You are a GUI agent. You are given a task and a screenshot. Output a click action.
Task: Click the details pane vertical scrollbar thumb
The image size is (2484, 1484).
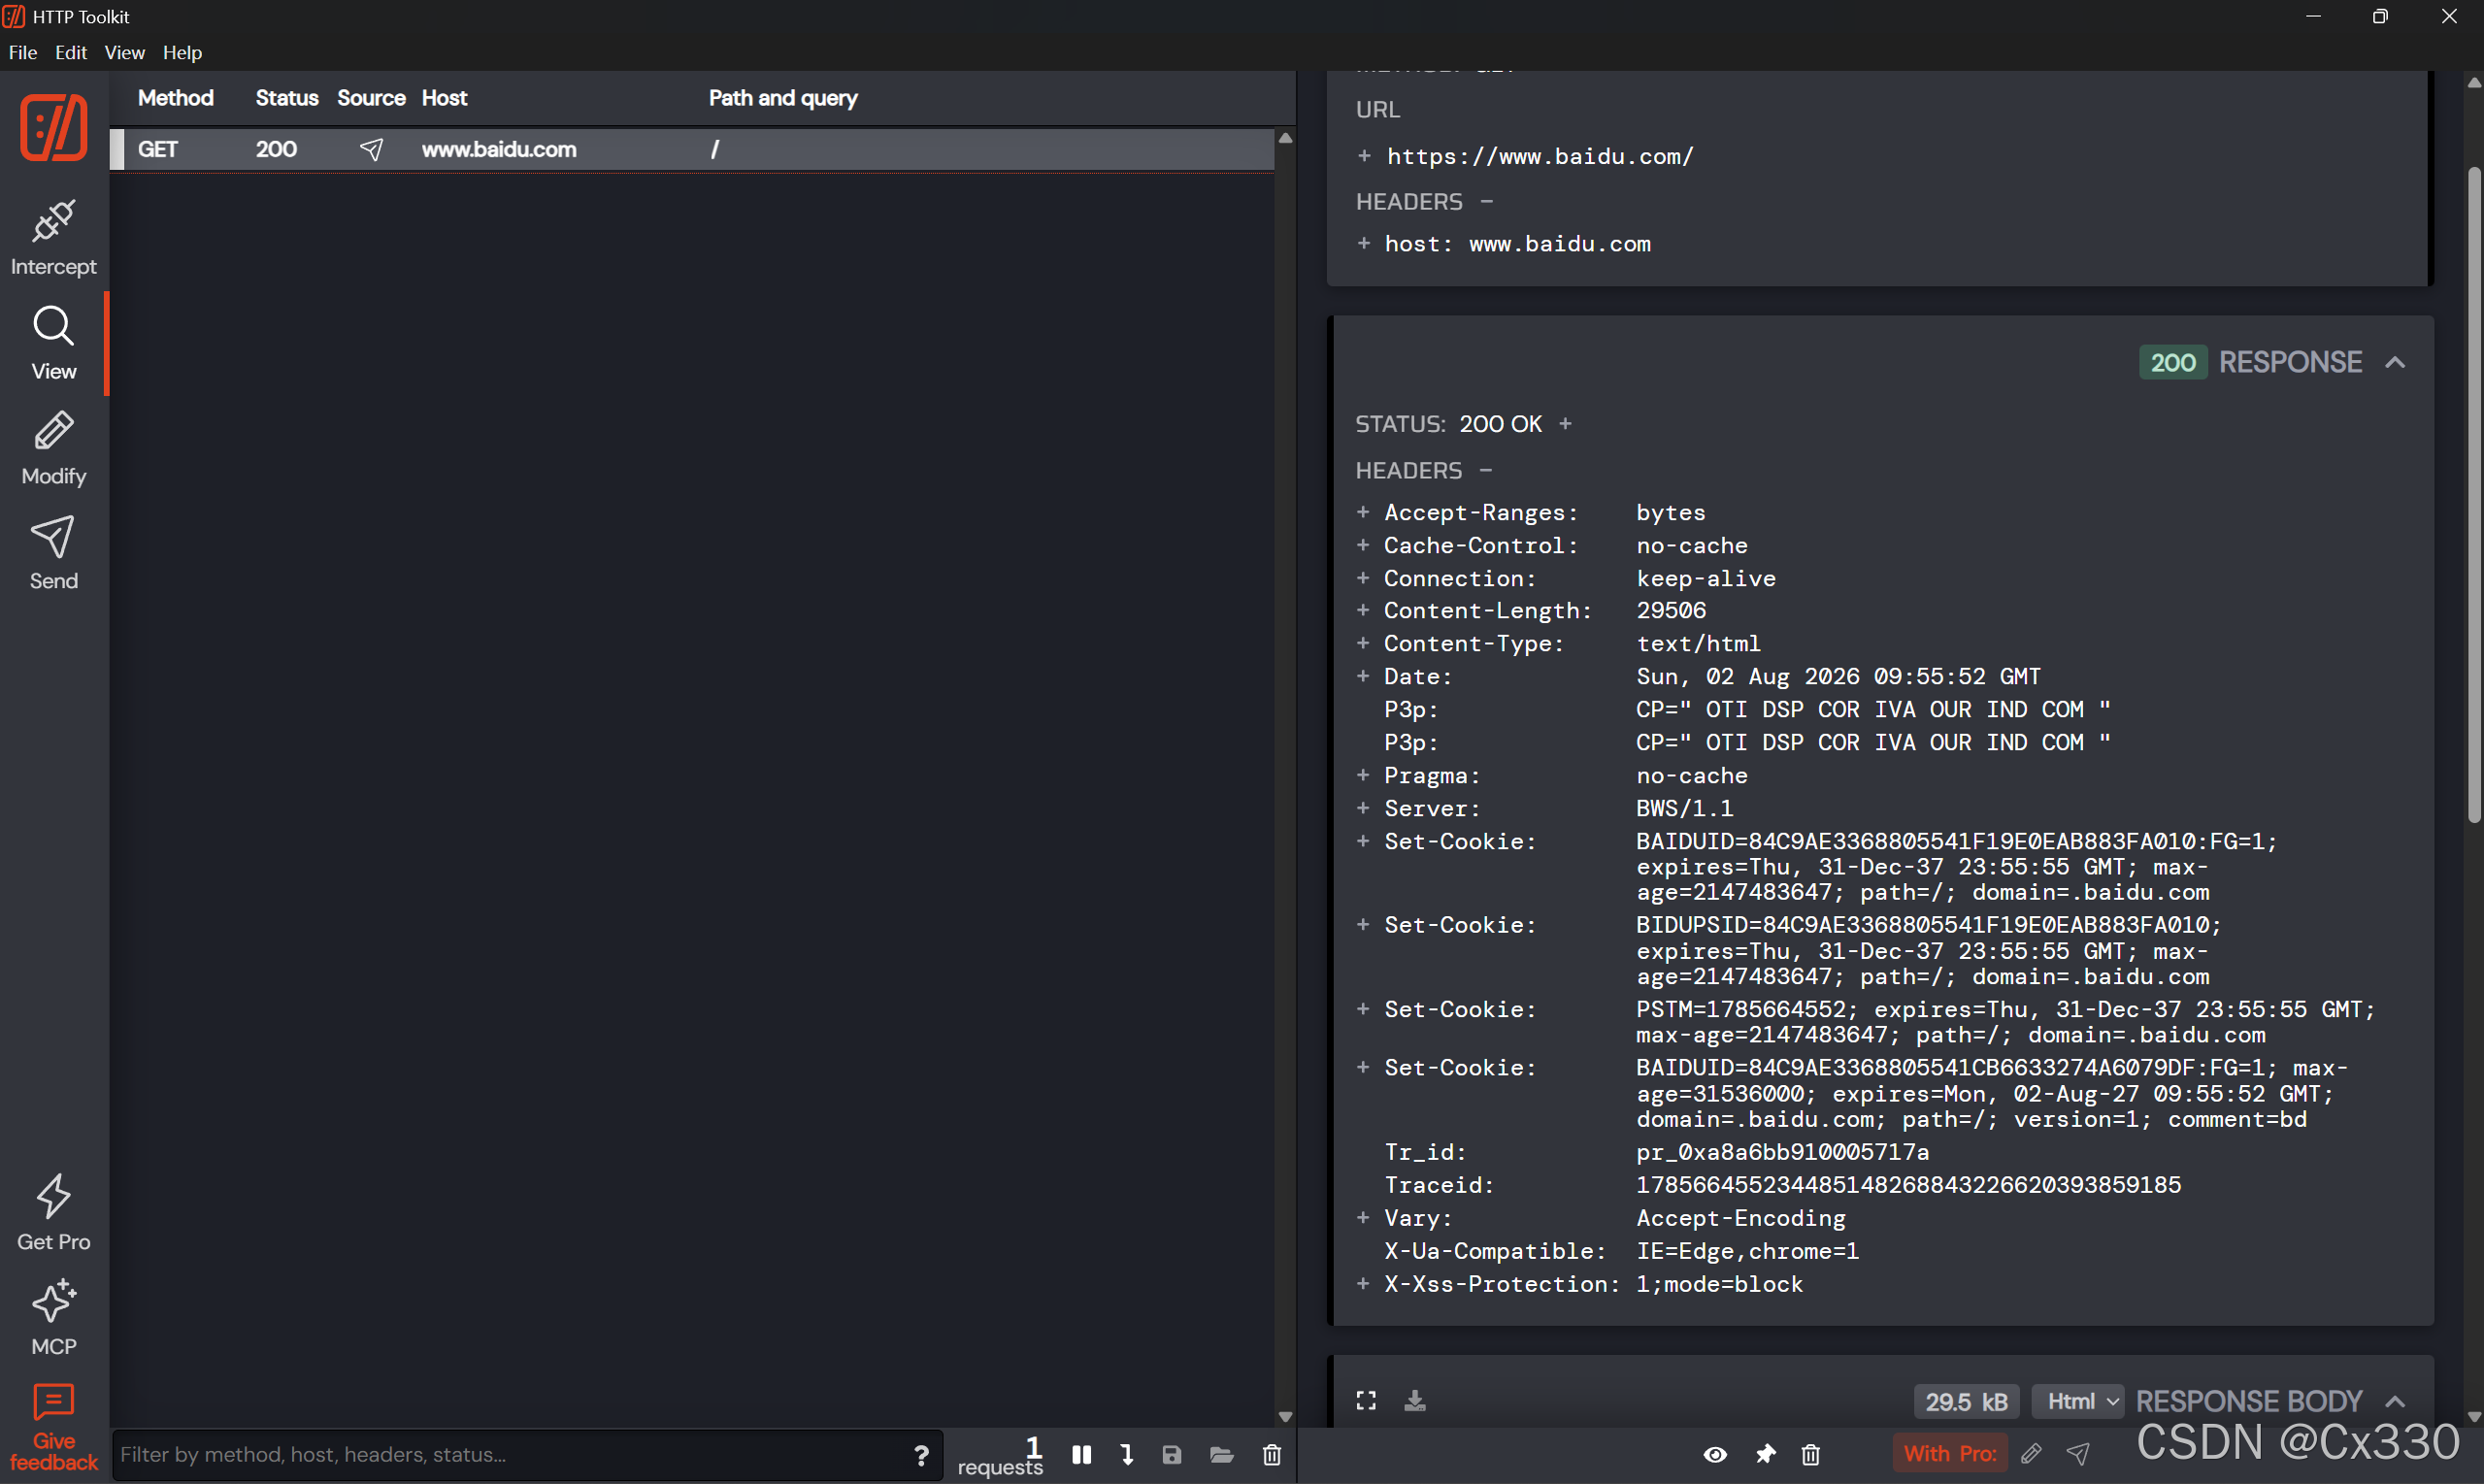2474,495
